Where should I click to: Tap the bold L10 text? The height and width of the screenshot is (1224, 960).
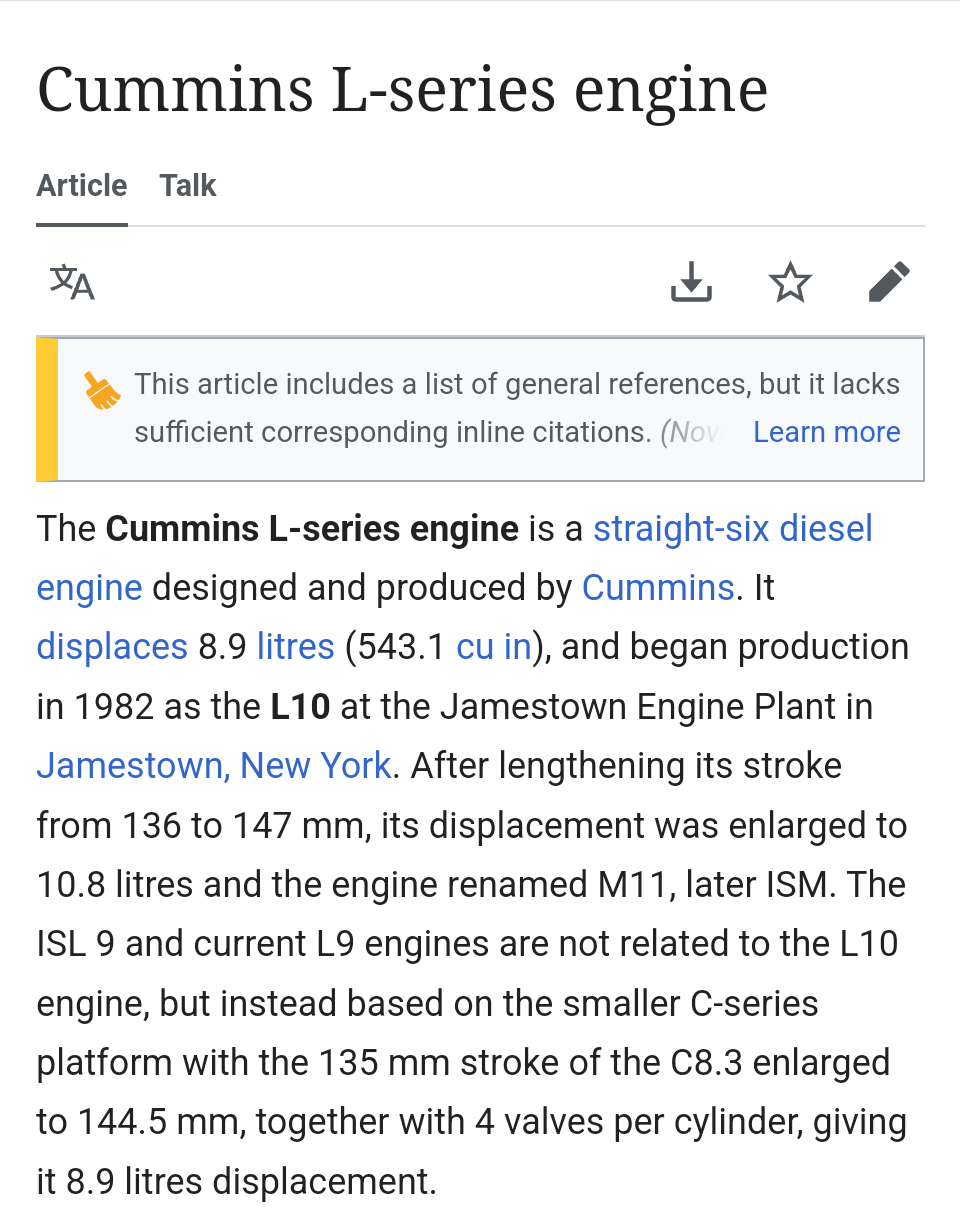300,707
